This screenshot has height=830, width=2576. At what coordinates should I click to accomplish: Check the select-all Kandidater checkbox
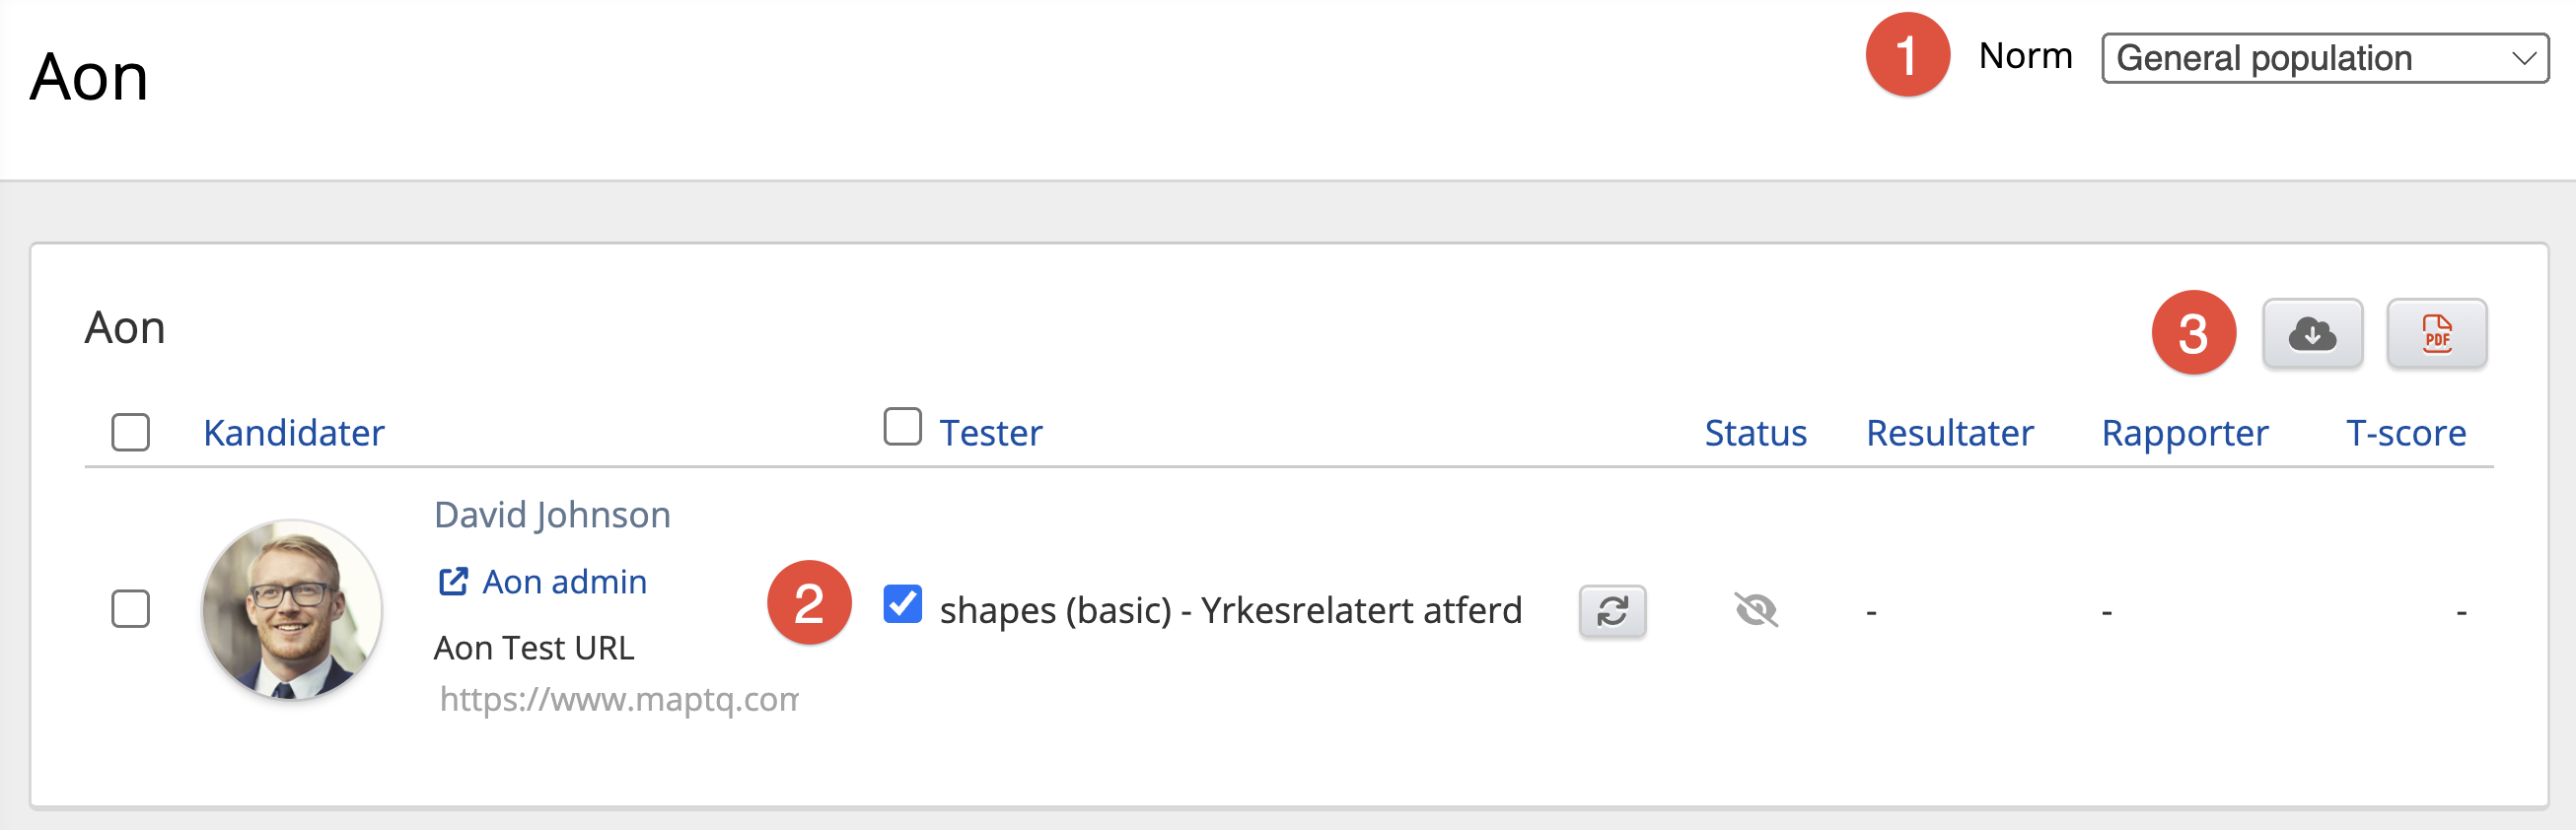click(x=131, y=433)
